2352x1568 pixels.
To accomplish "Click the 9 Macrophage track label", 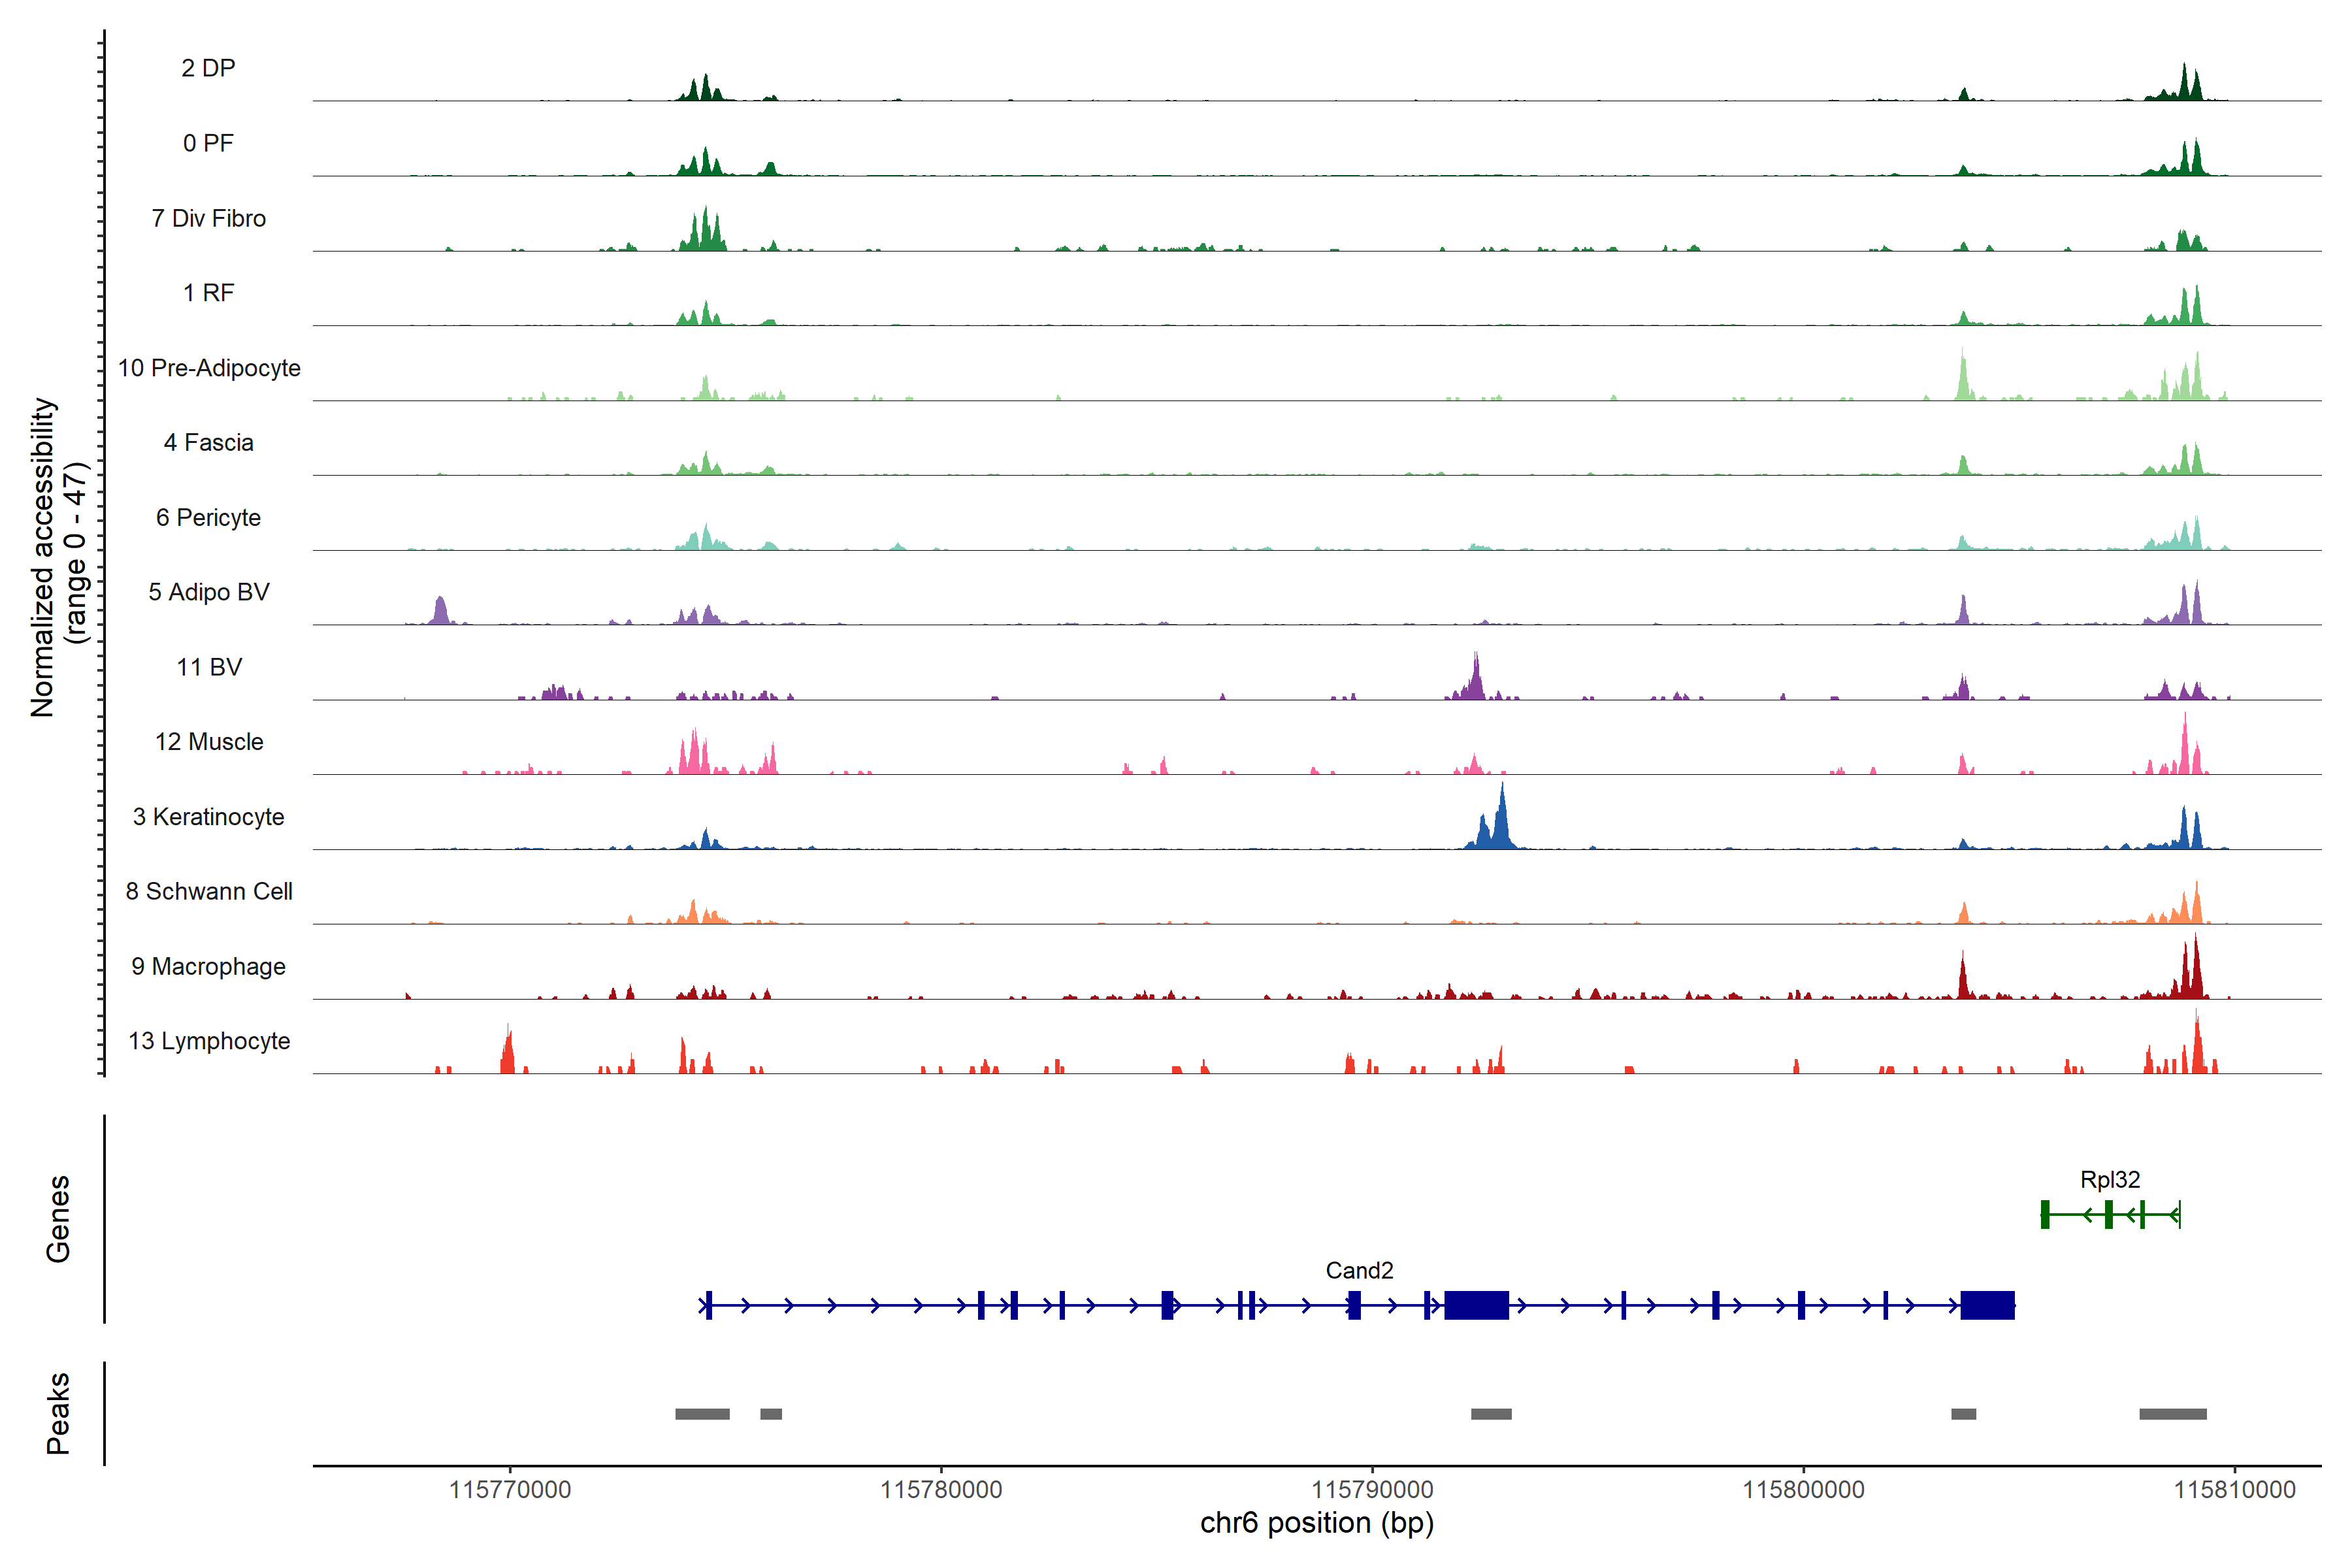I will pyautogui.click(x=208, y=966).
